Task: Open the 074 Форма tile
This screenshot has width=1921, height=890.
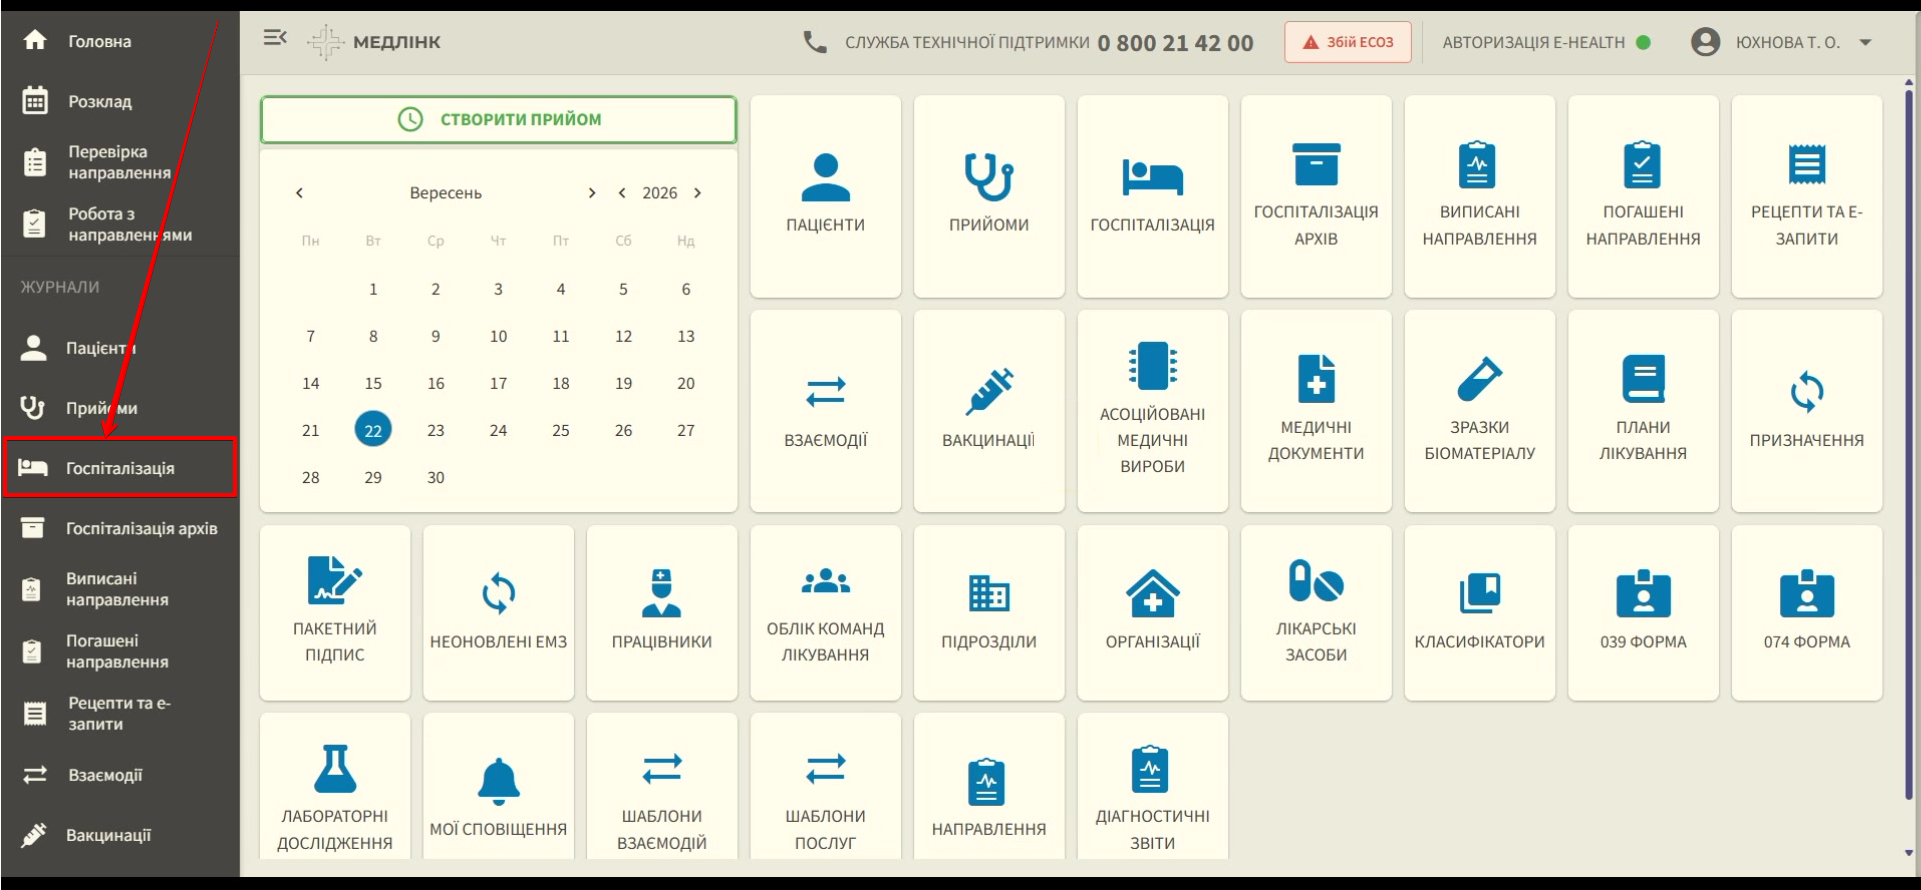Action: tap(1806, 613)
